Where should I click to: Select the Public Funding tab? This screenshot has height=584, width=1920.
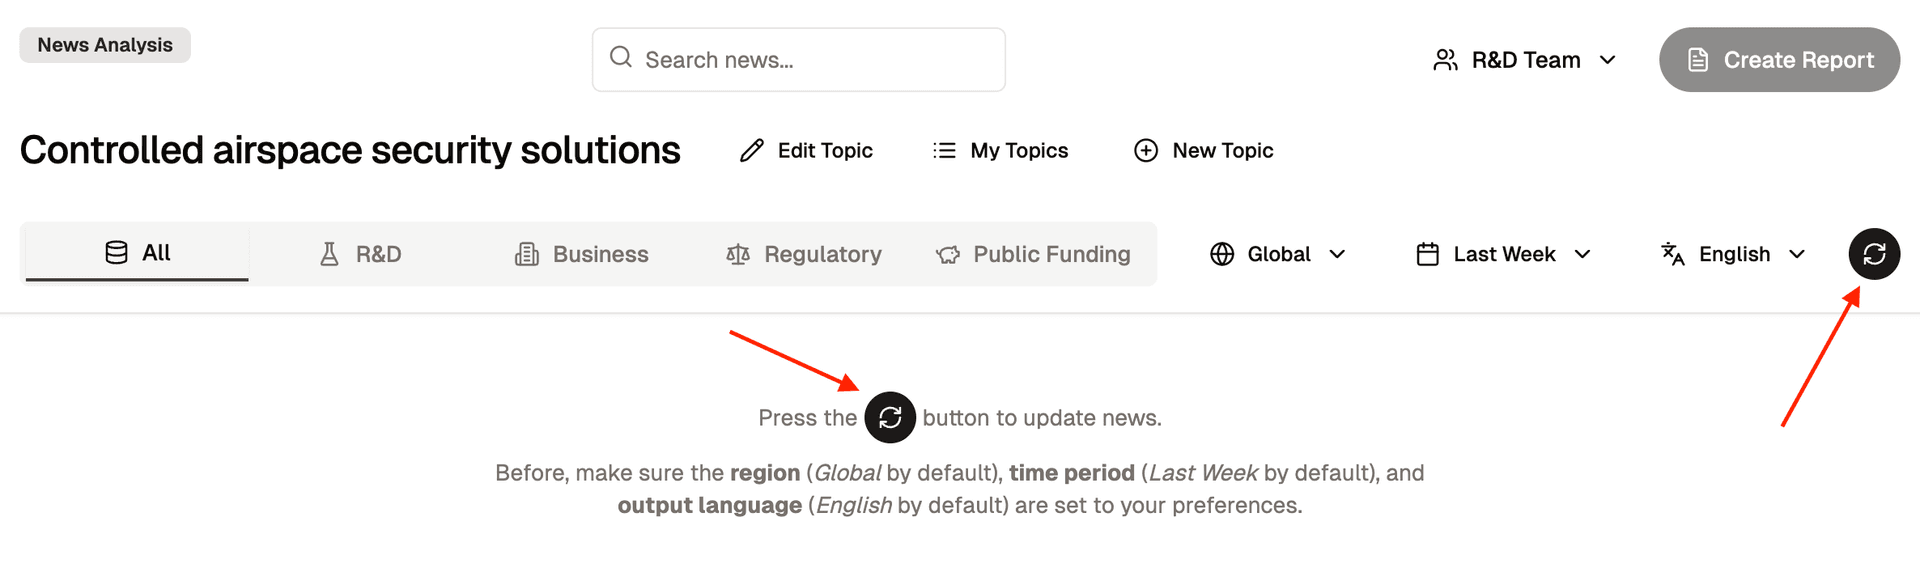pos(1033,254)
